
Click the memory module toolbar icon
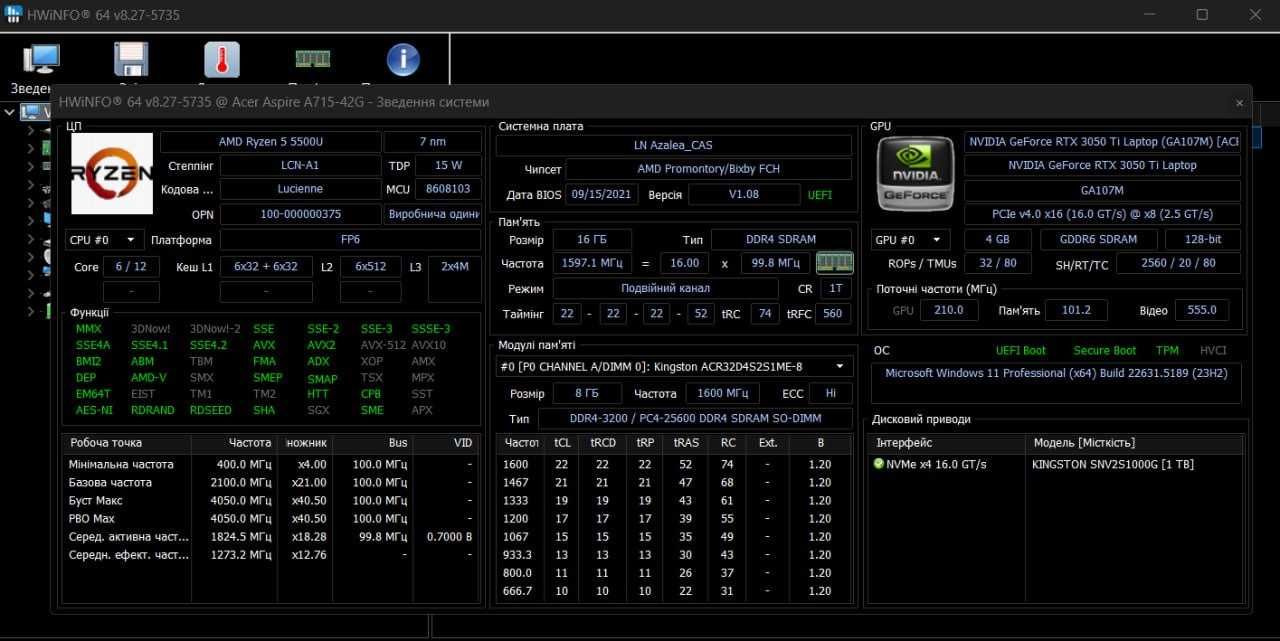312,59
